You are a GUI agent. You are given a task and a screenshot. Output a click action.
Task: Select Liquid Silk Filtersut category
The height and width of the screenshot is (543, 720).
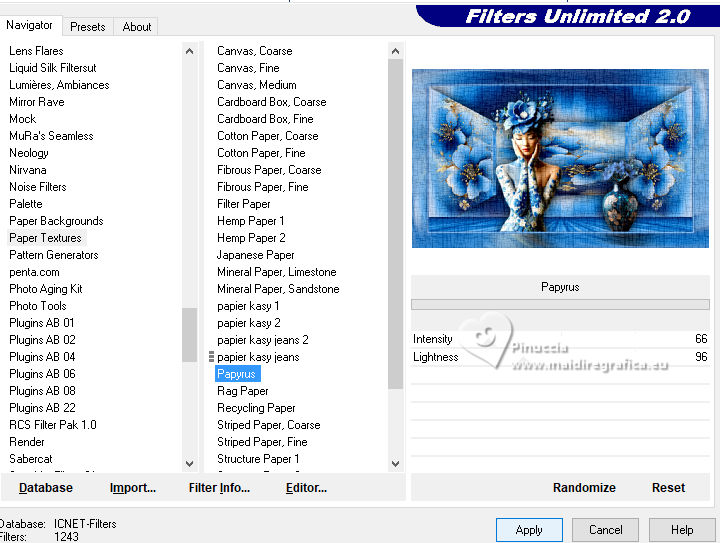[53, 68]
